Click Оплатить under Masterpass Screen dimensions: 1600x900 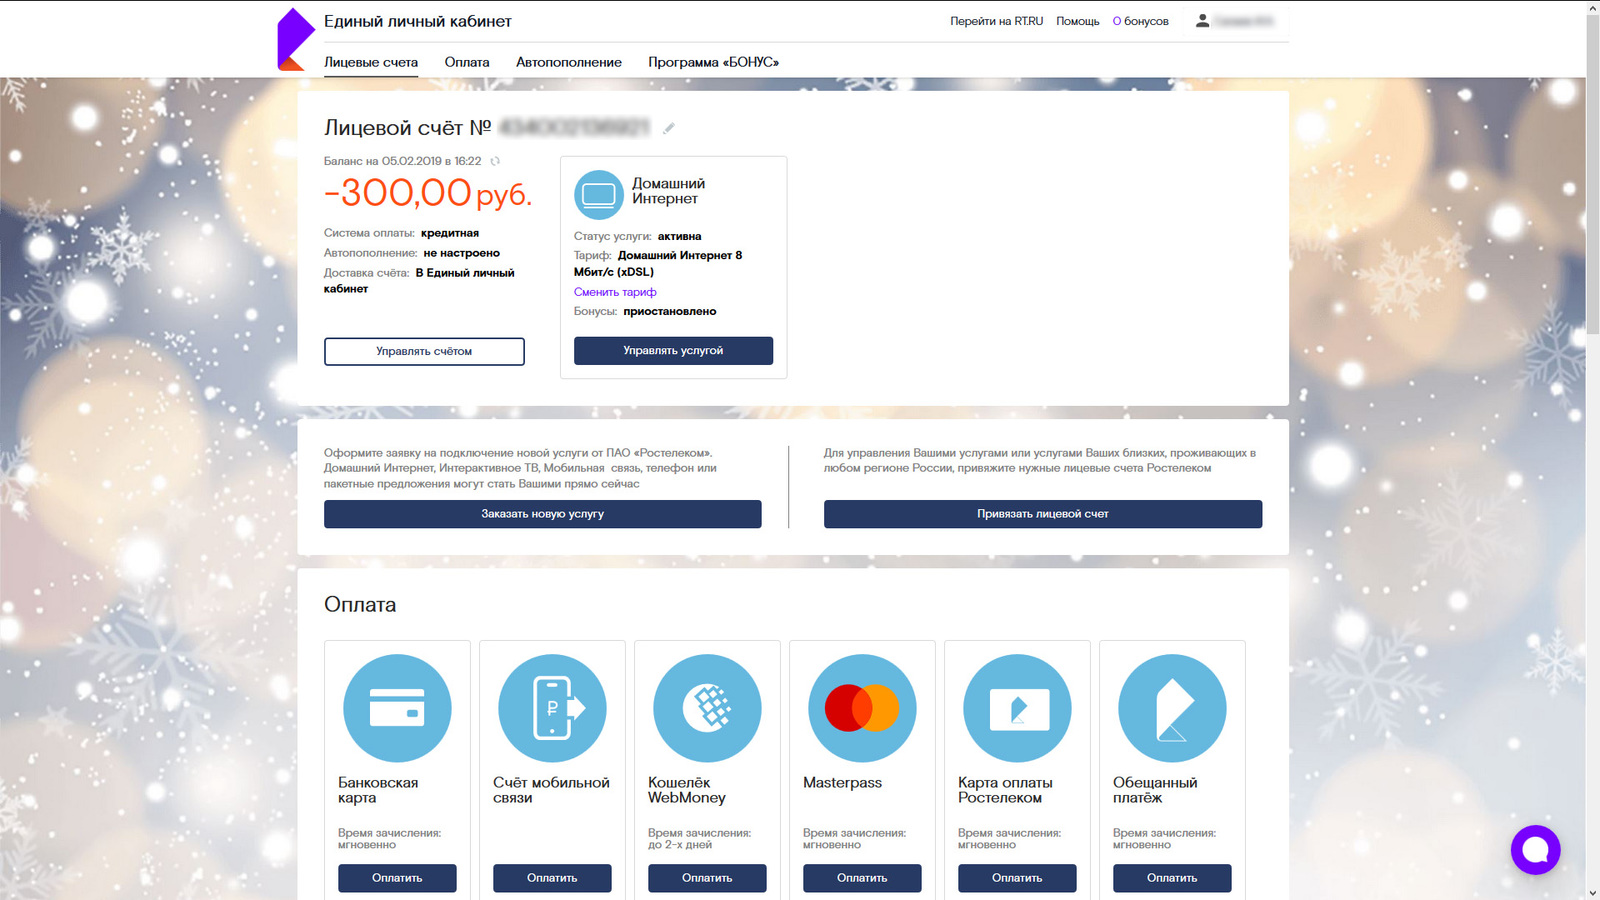point(862,878)
